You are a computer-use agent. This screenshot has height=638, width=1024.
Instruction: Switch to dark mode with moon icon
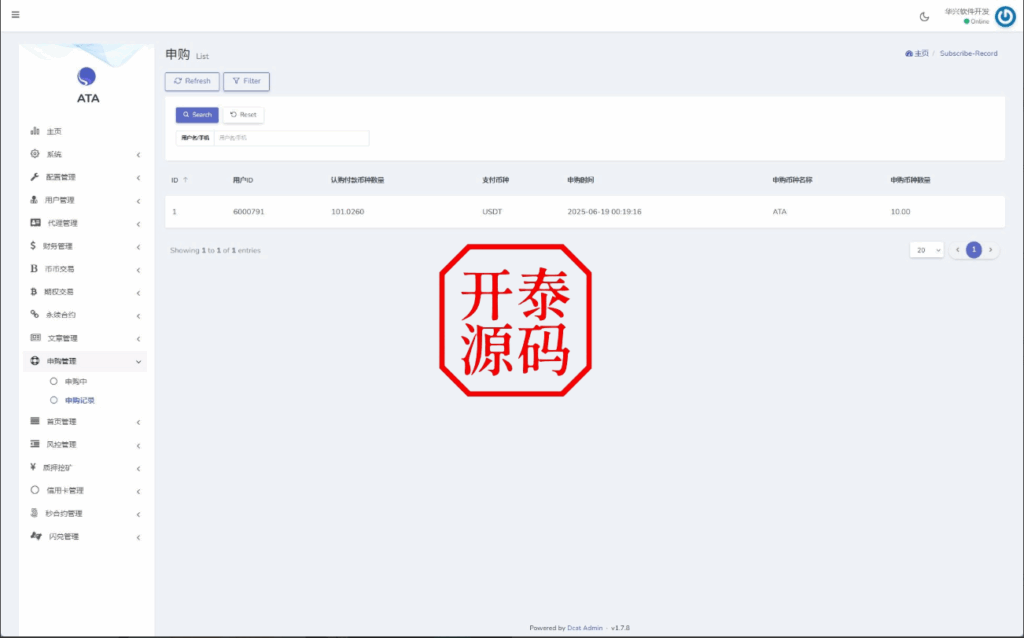click(924, 17)
